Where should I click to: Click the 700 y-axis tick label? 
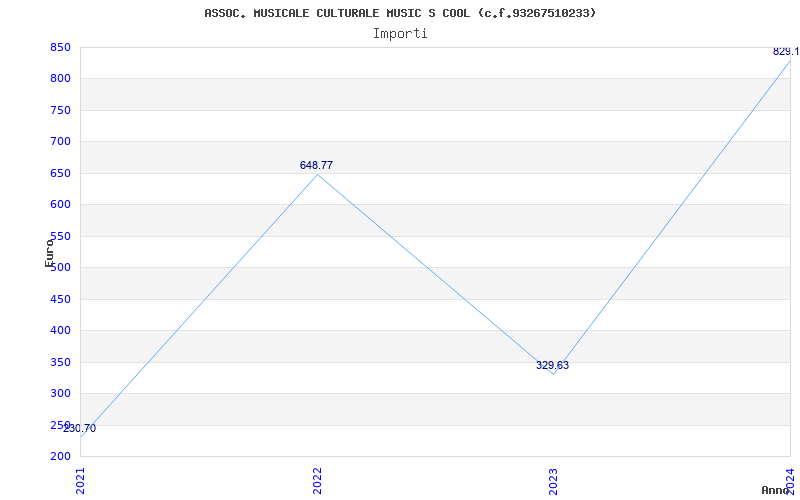(x=60, y=142)
